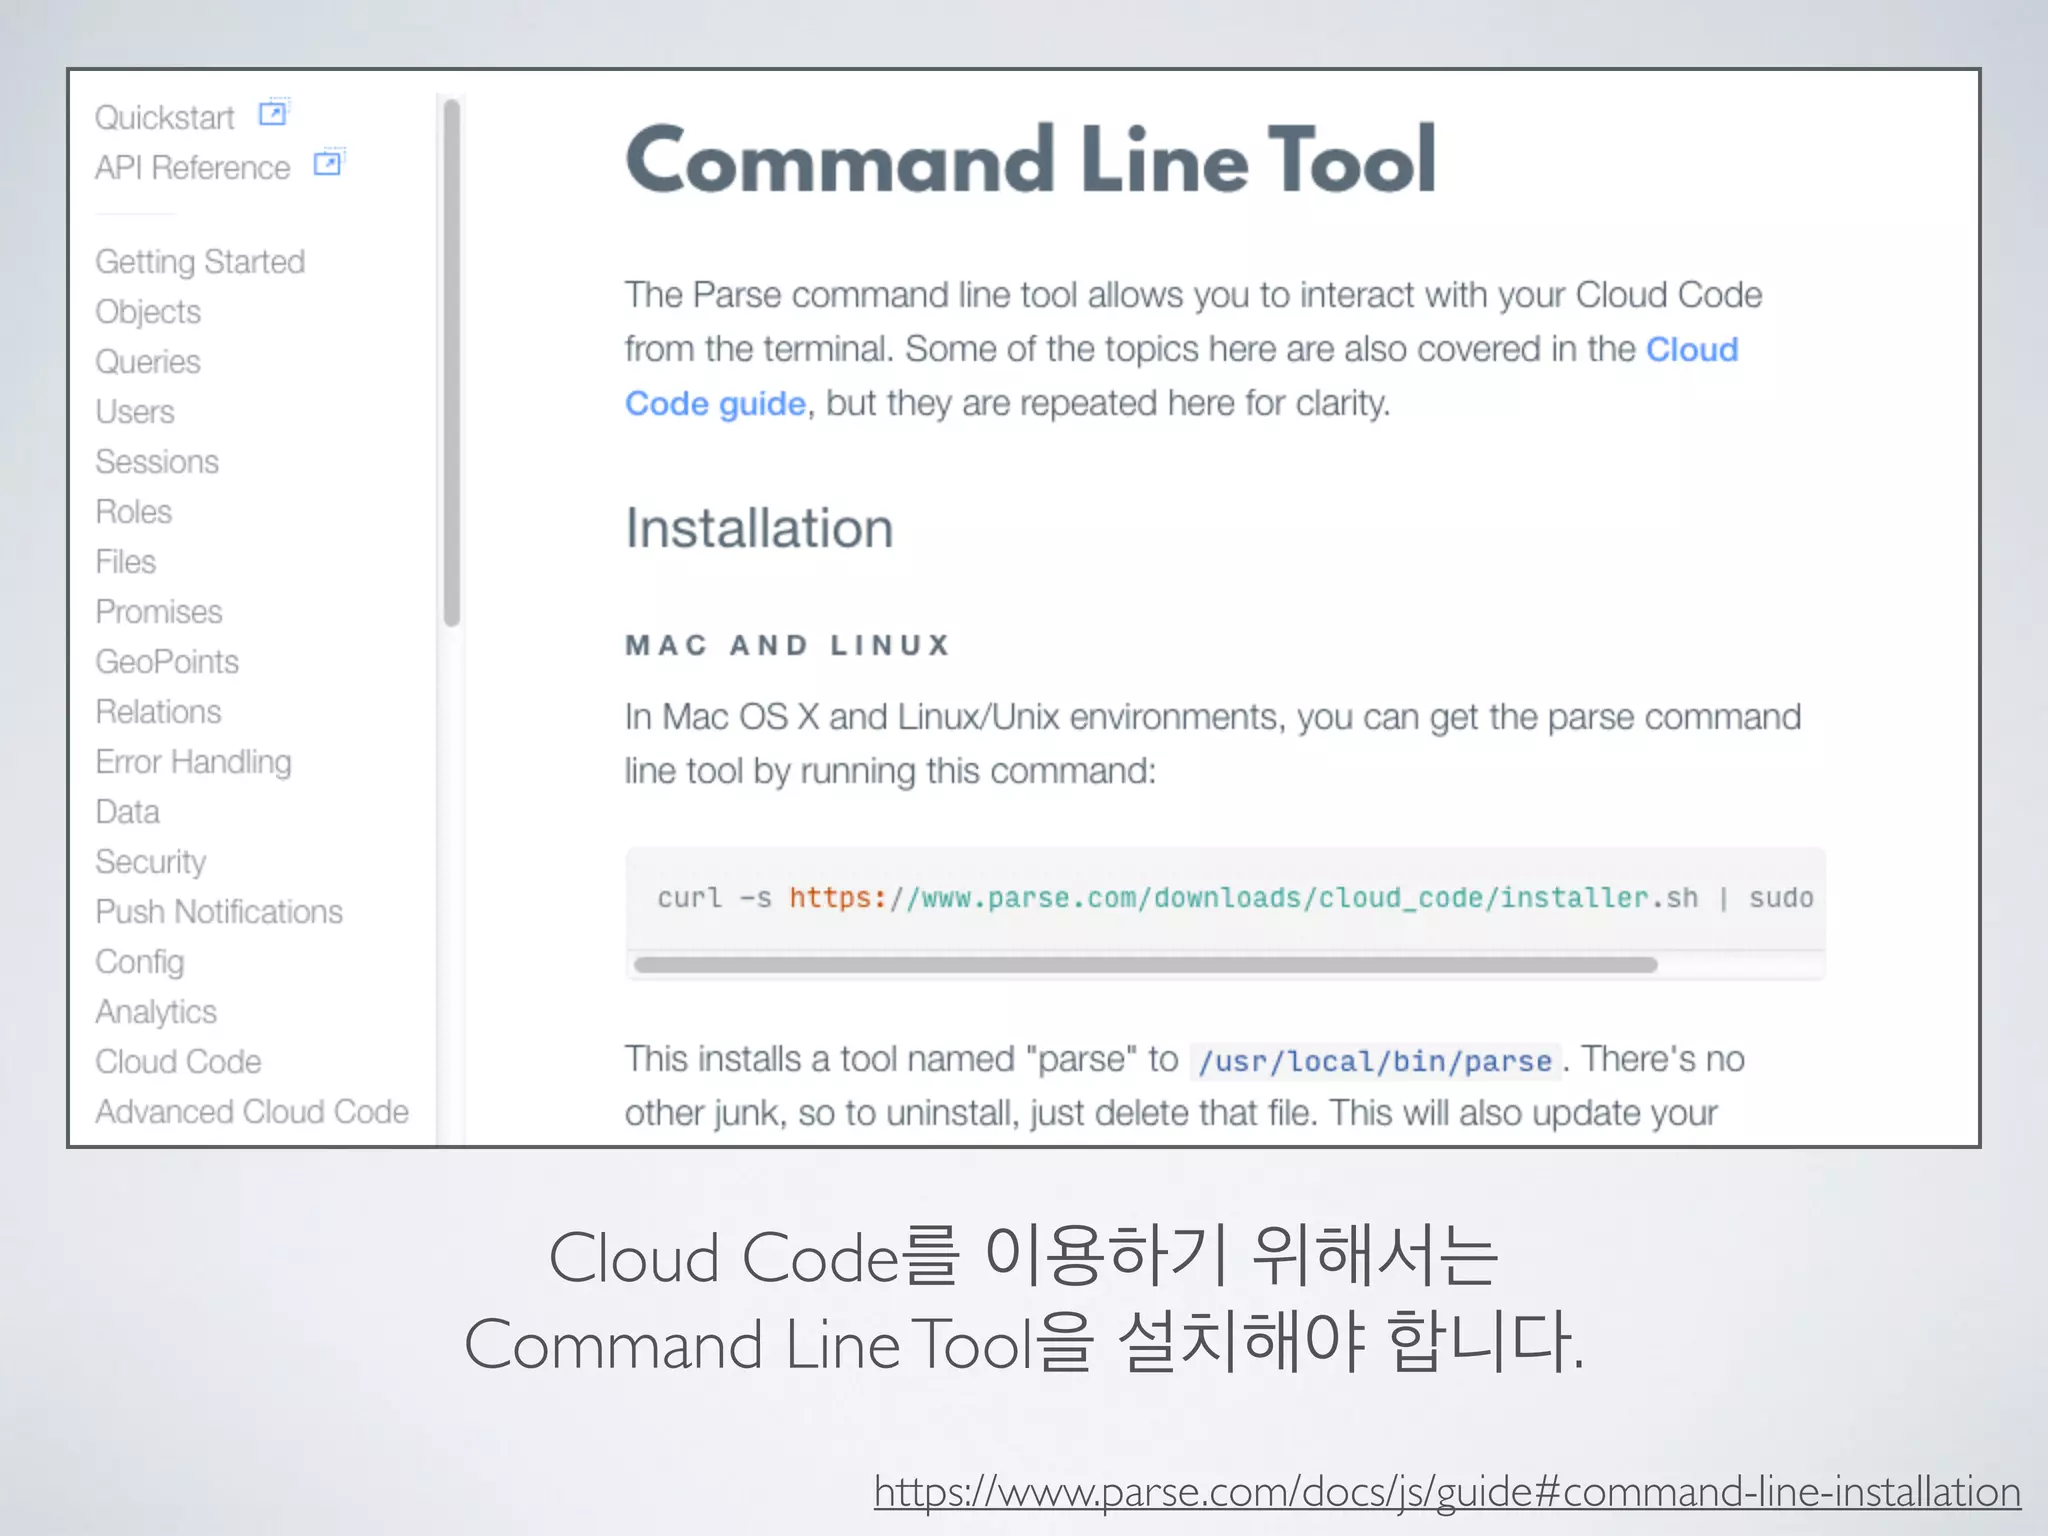Open the API Reference sidebar link

pos(193,168)
